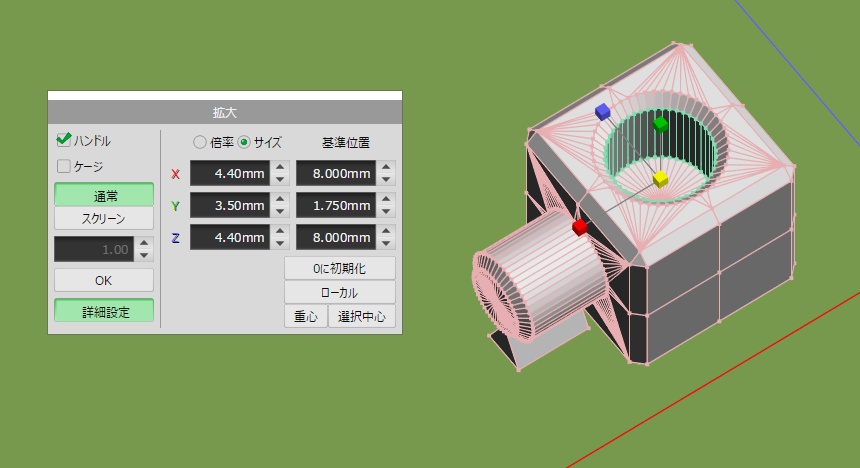The width and height of the screenshot is (860, 468).
Task: Decrease Z base position with down arrow
Action: tap(386, 243)
